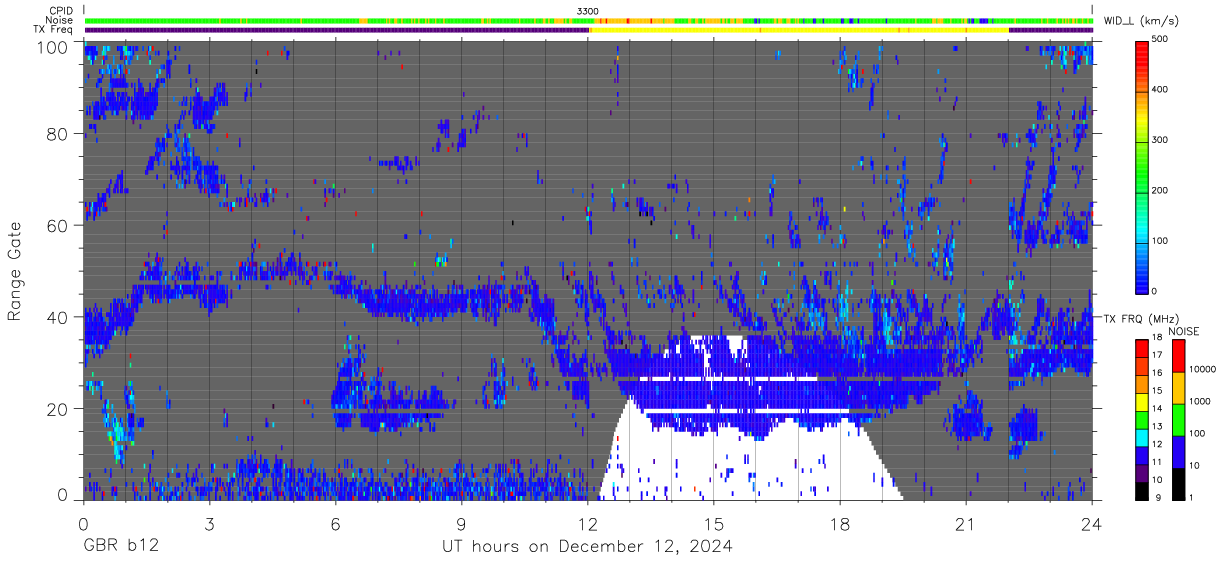Screen dimensions: 1228x567
Task: Click the 15 tick label on time axis
Action: tap(714, 523)
